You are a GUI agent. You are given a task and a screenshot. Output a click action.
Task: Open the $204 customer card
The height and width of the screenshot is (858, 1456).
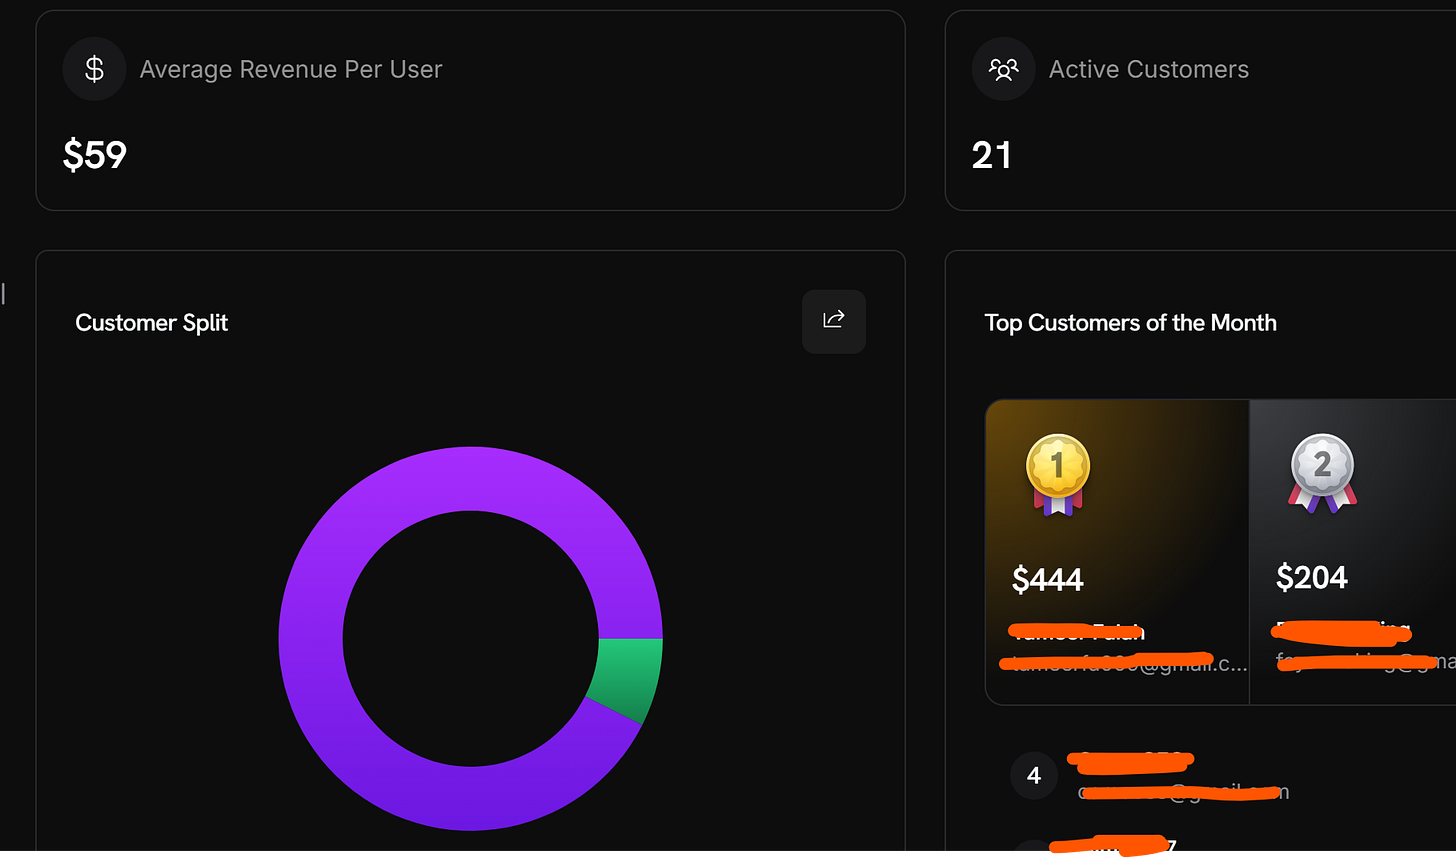[1353, 552]
